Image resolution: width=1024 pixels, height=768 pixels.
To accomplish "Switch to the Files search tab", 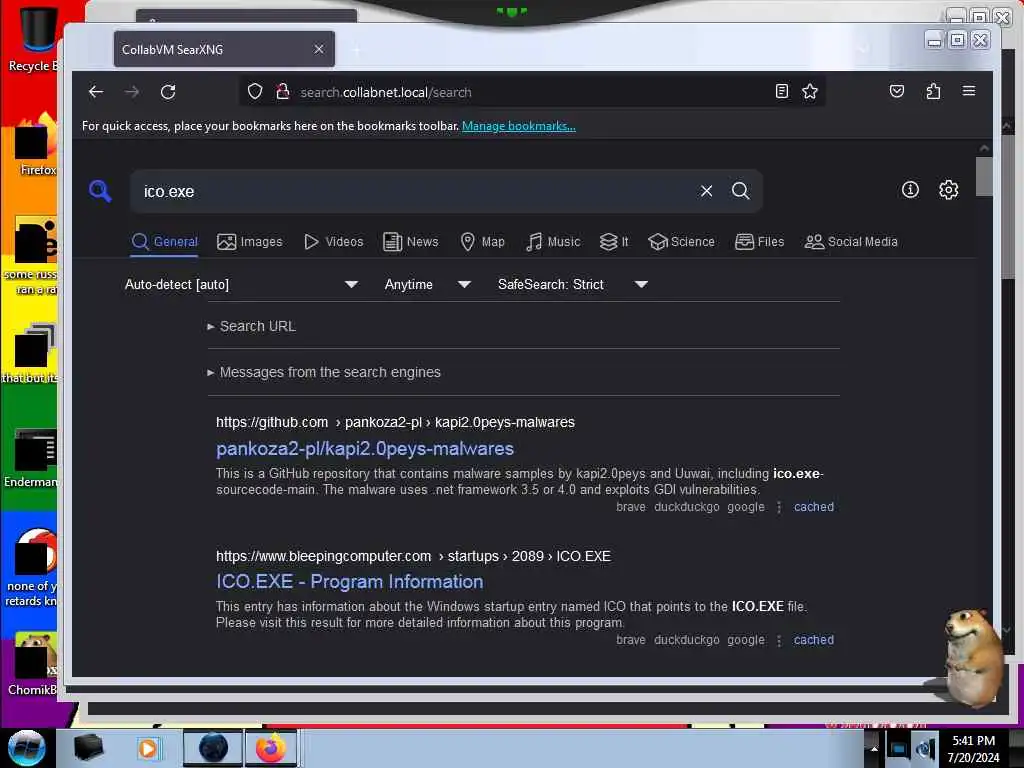I will [x=760, y=242].
